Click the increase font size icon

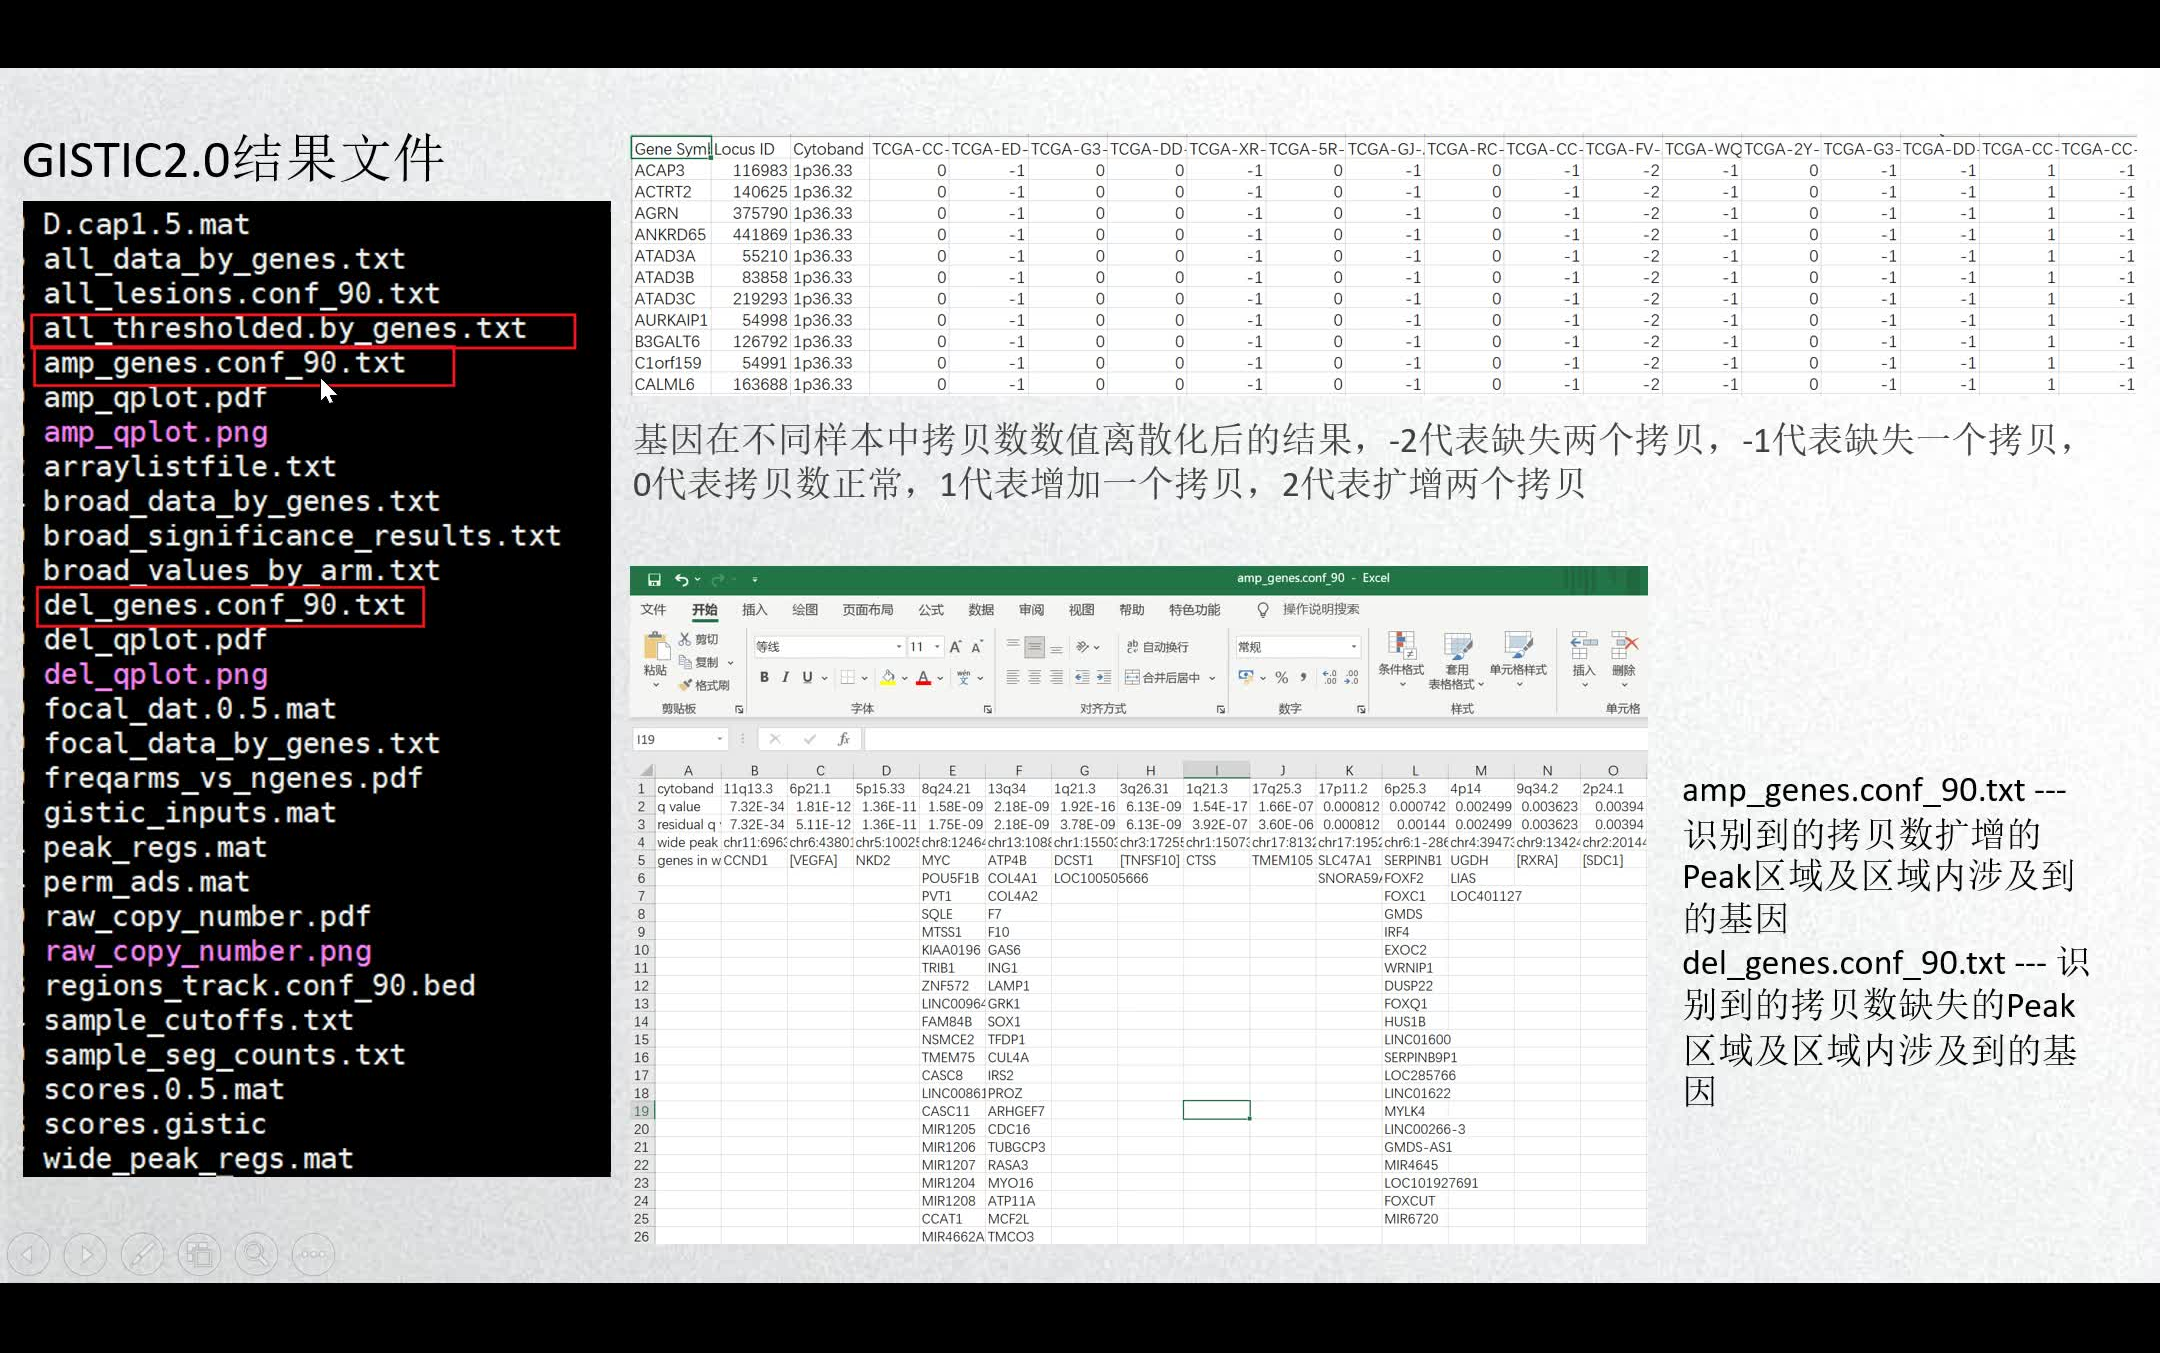coord(955,647)
